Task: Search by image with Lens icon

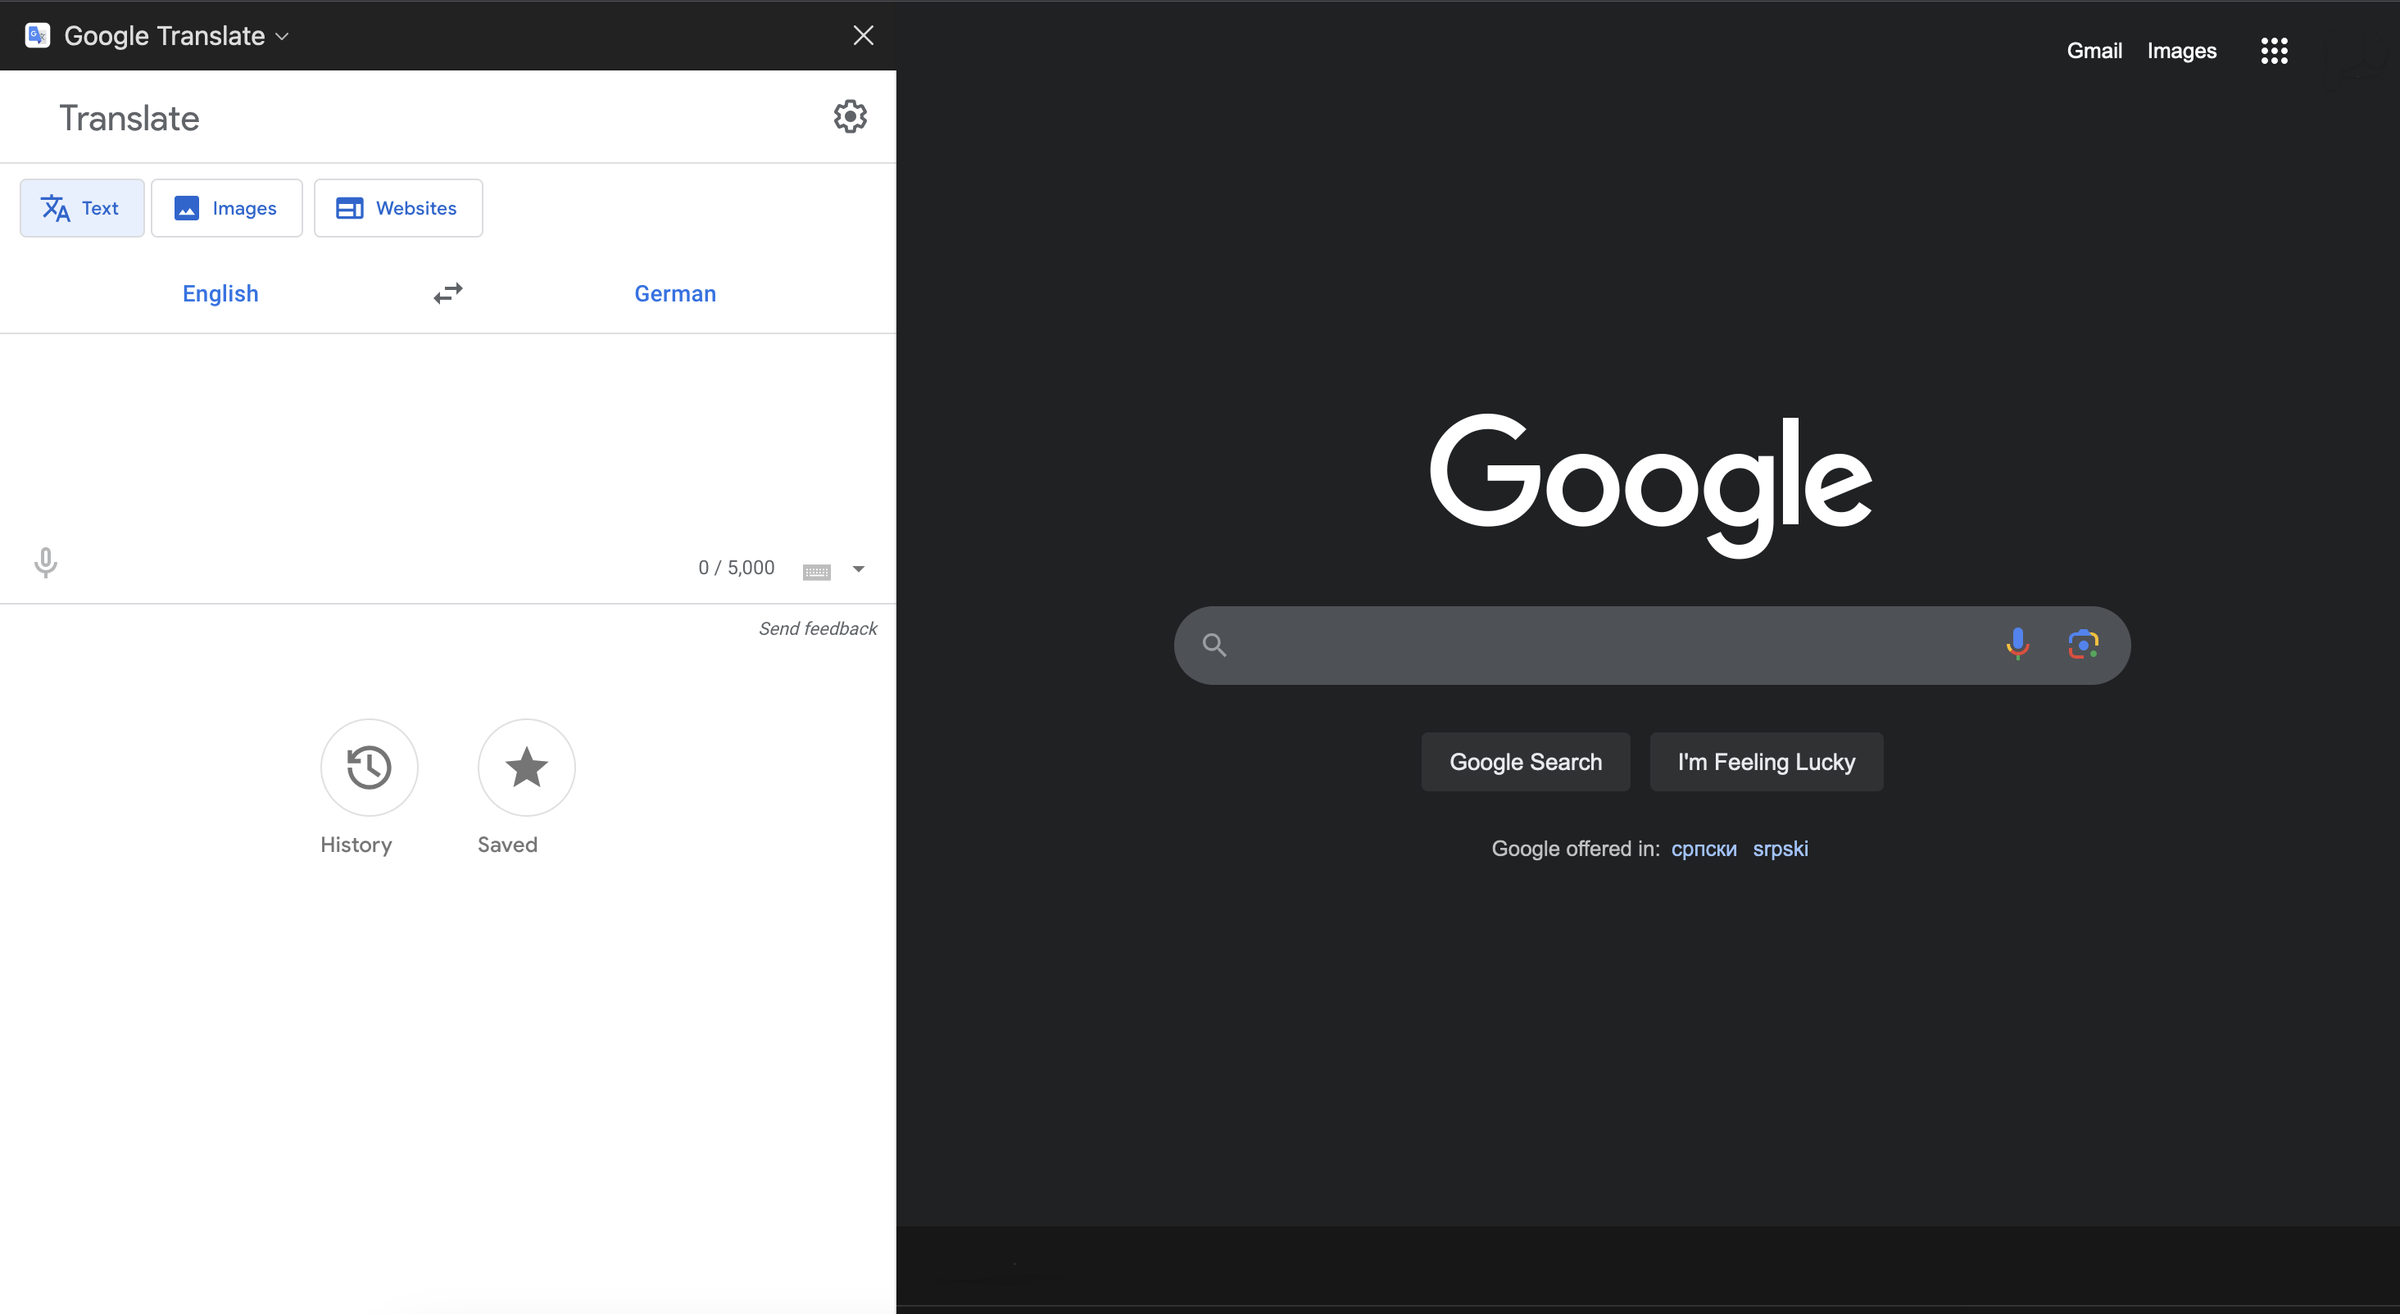Action: click(x=2084, y=644)
